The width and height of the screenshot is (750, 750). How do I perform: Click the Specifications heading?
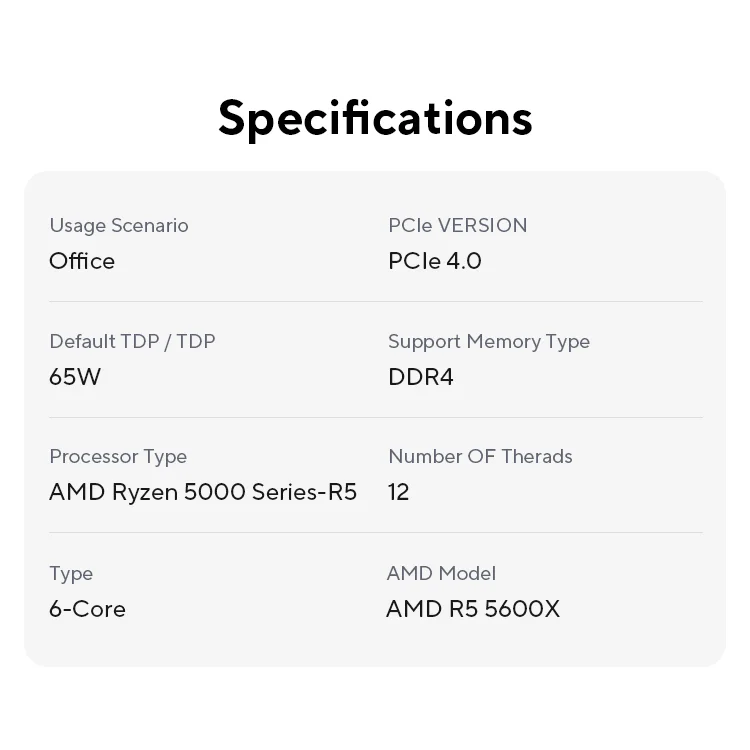375,117
